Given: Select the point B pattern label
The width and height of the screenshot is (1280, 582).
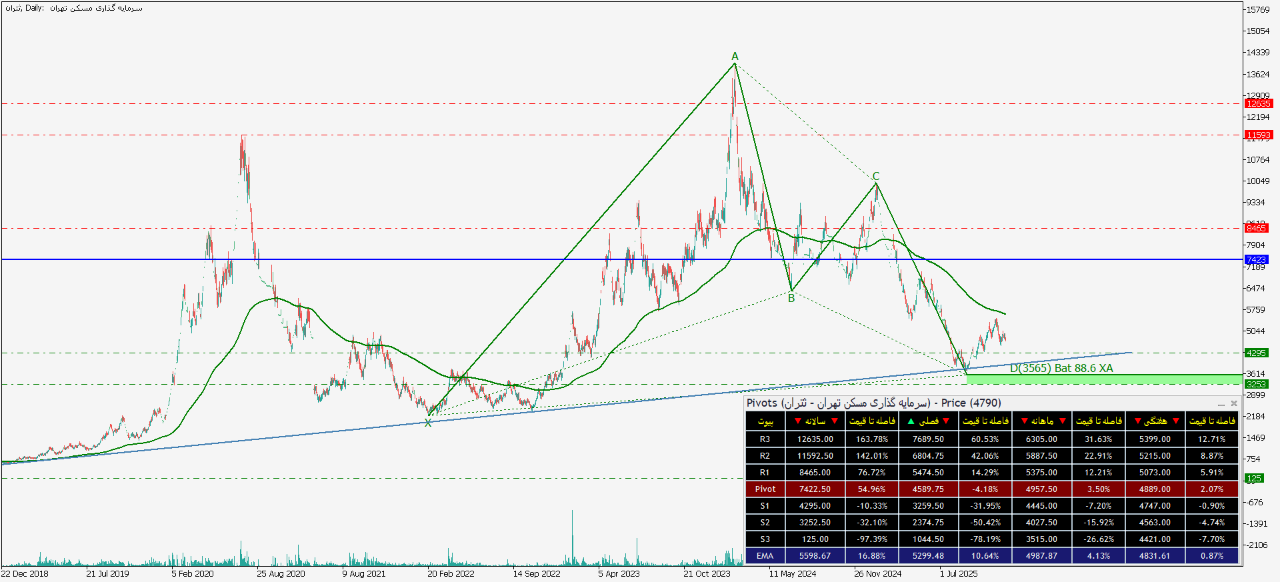Looking at the screenshot, I should coord(791,297).
